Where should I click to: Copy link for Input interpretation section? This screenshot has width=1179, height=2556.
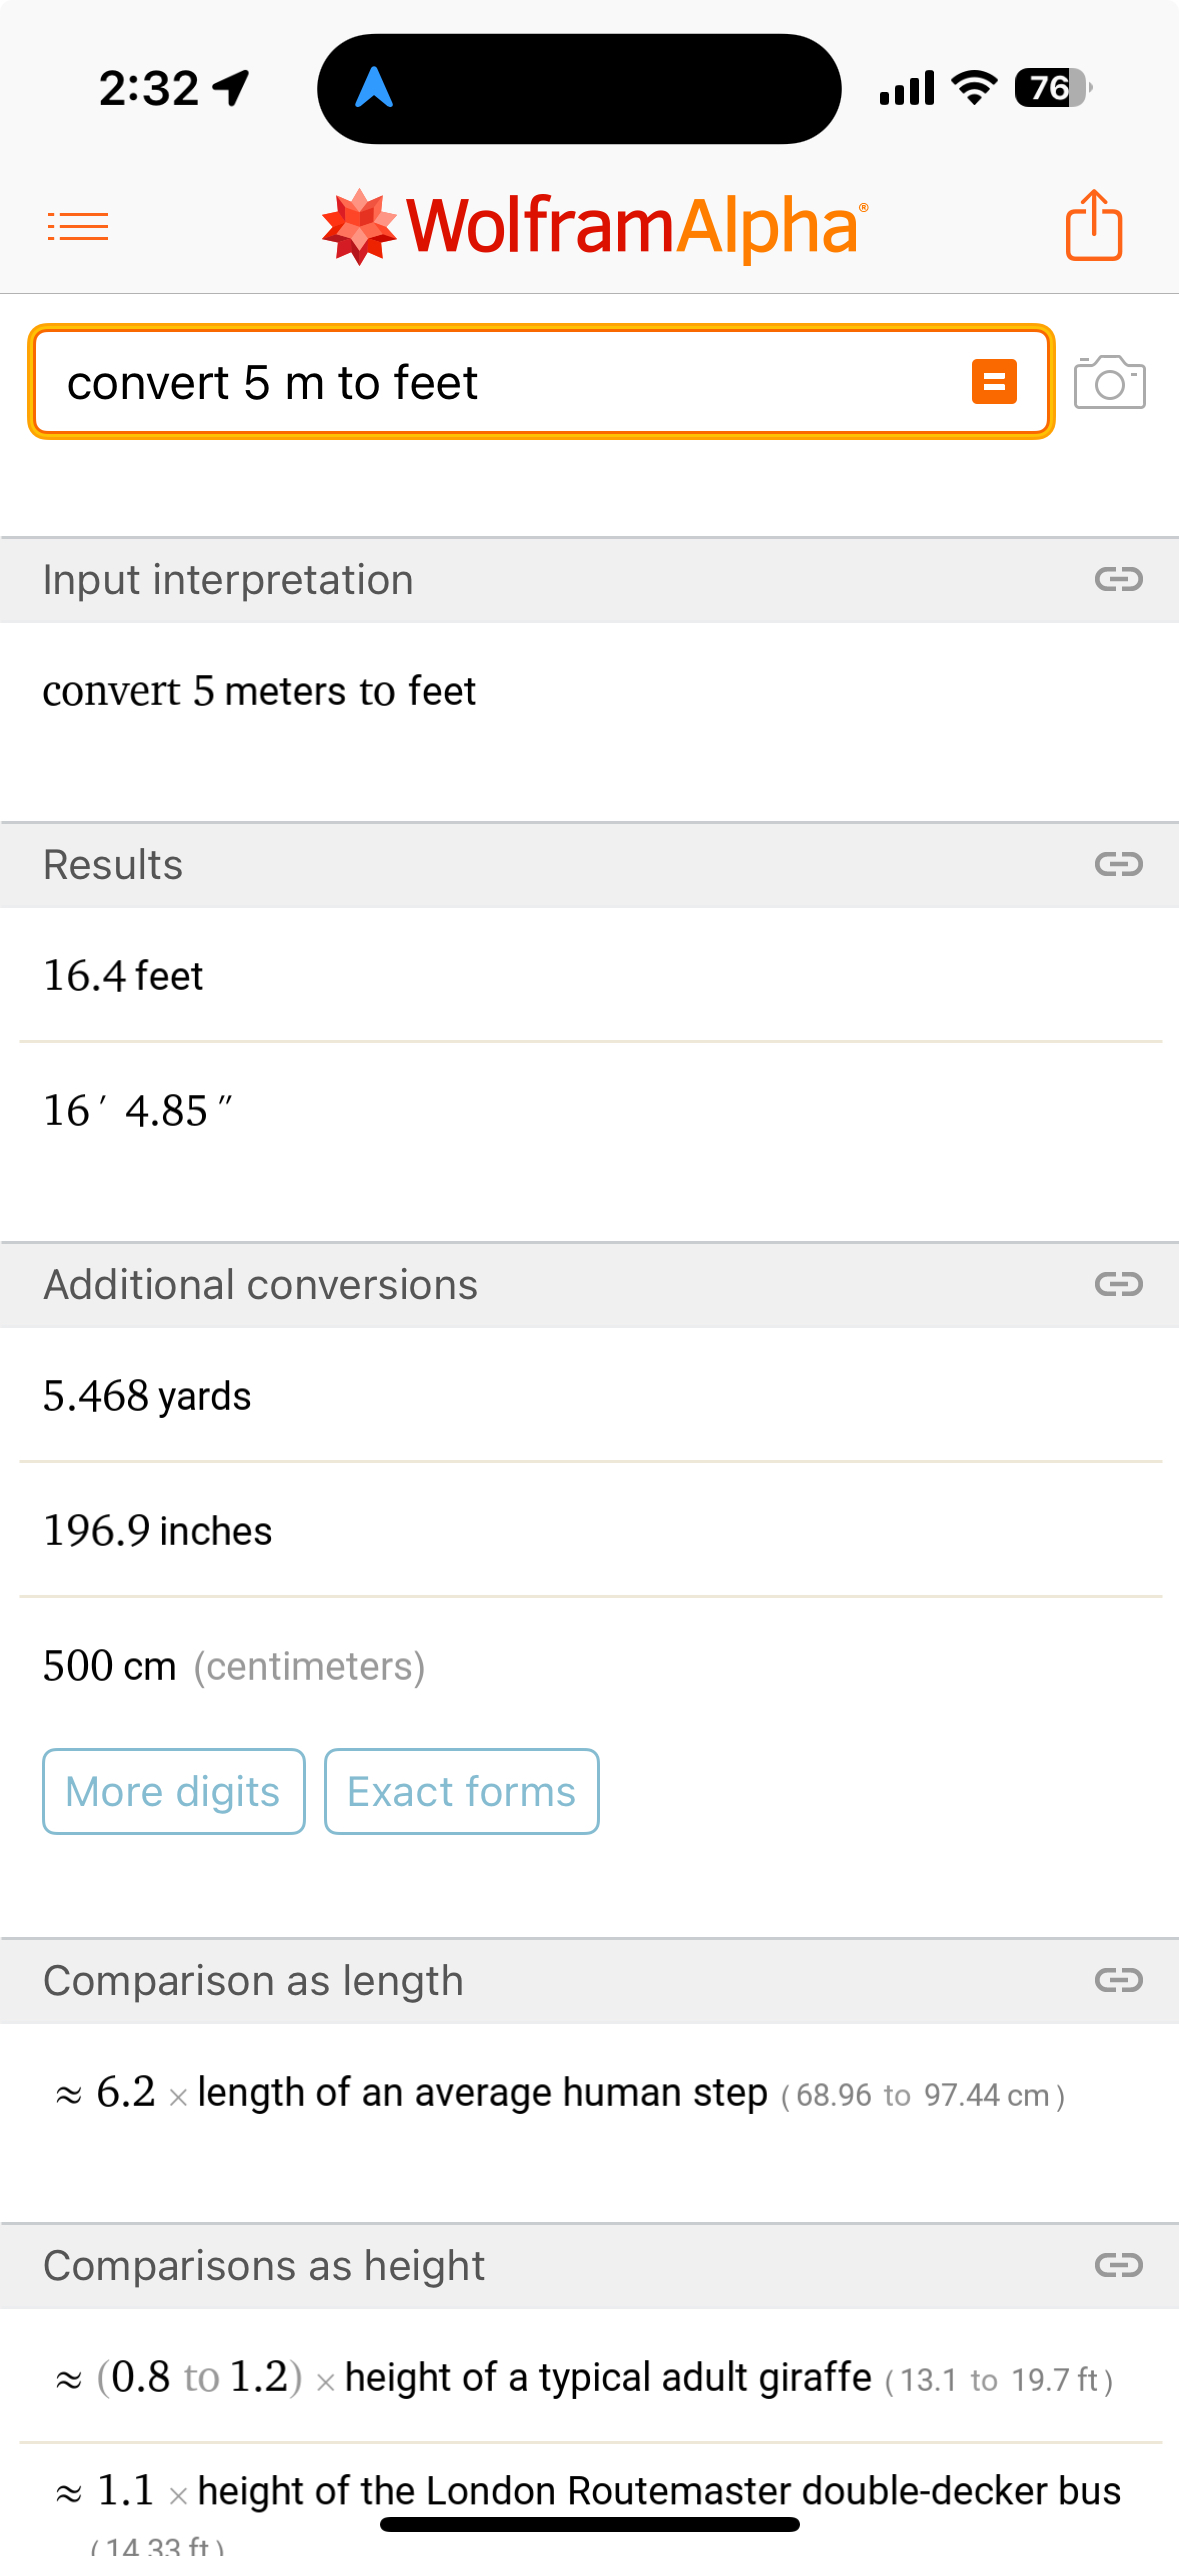tap(1118, 579)
